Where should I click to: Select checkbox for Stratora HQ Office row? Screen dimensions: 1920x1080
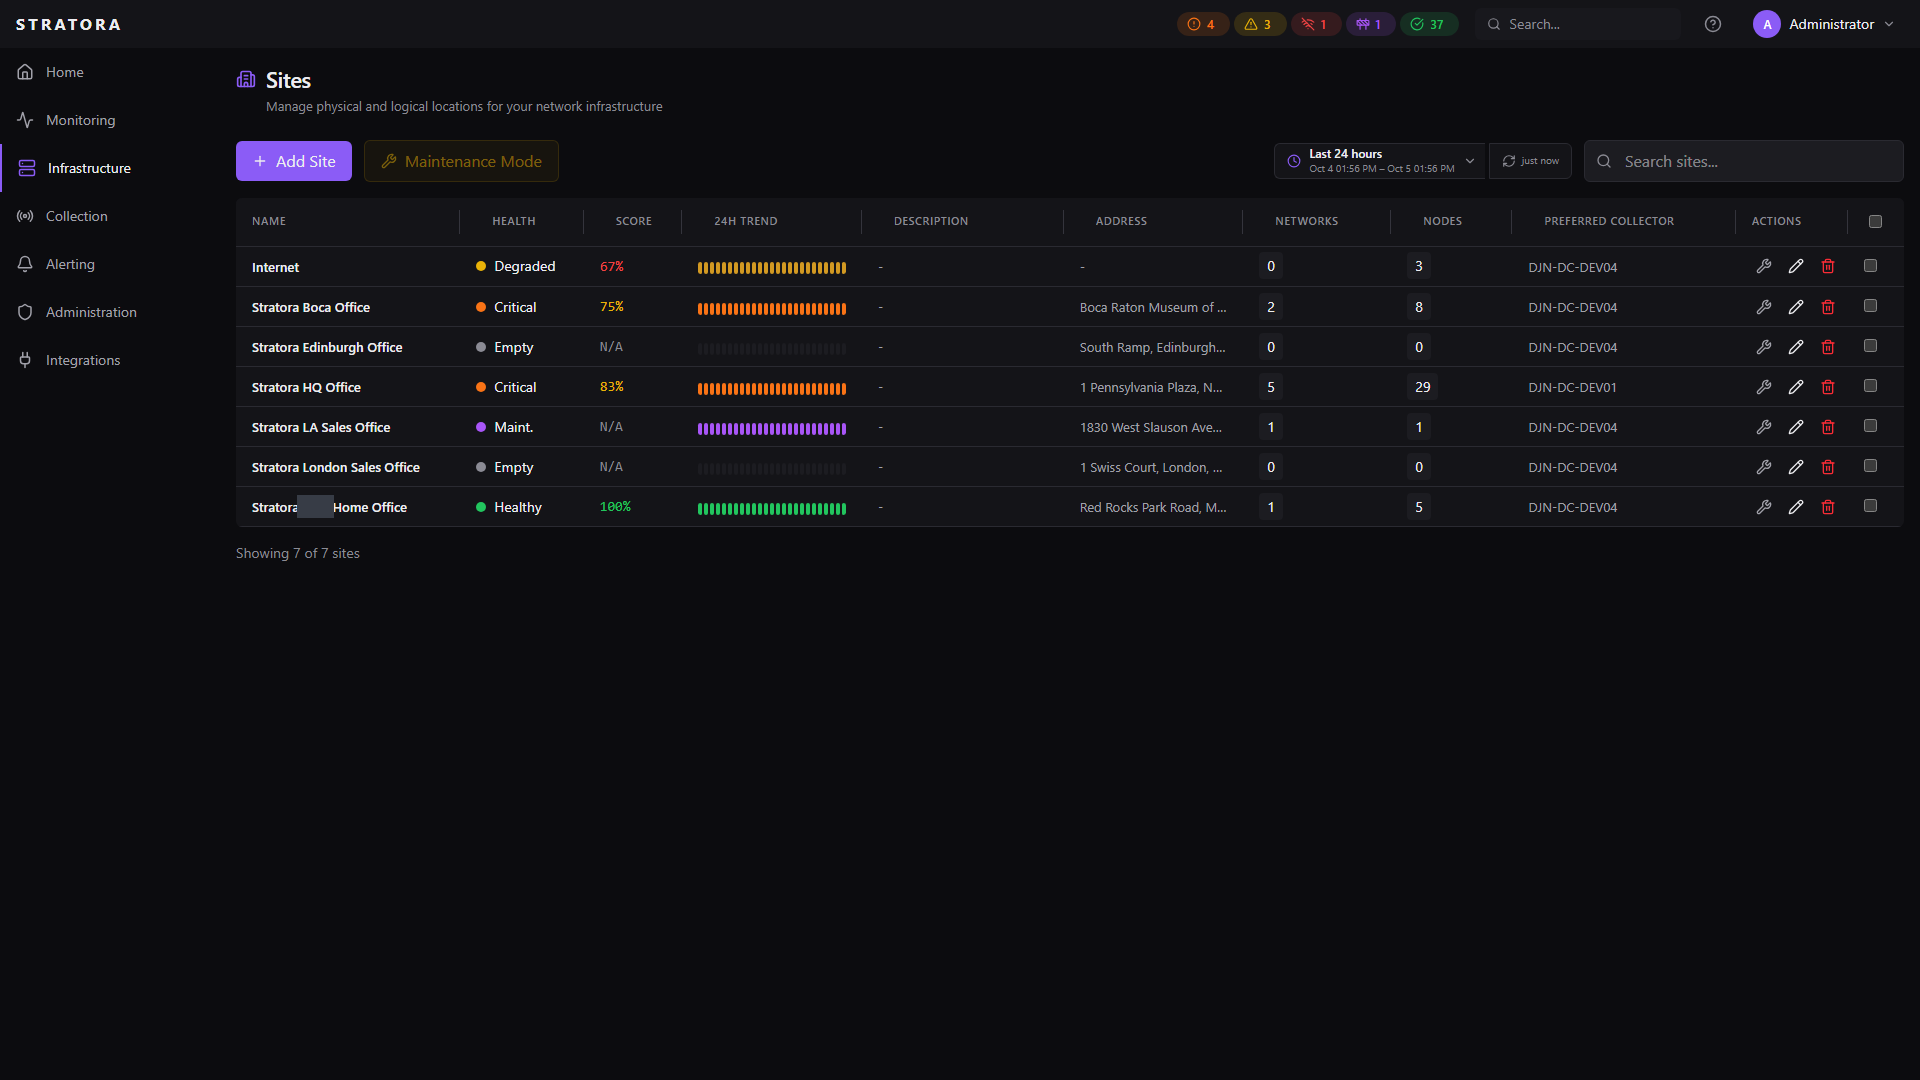coord(1870,386)
